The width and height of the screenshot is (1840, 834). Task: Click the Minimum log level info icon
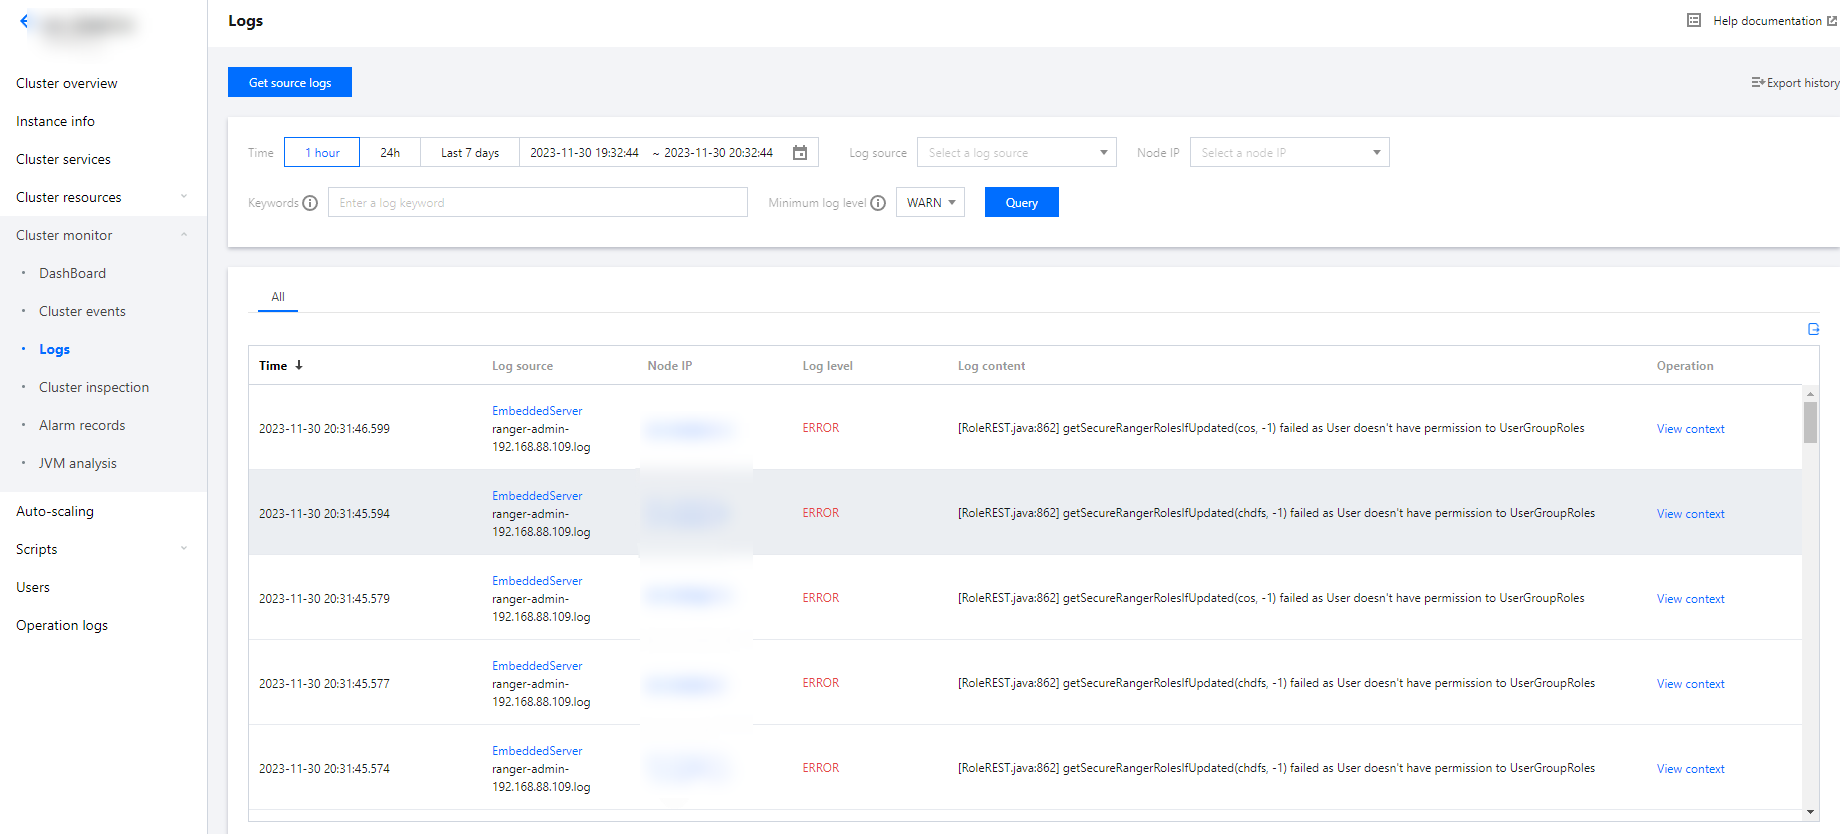[878, 203]
